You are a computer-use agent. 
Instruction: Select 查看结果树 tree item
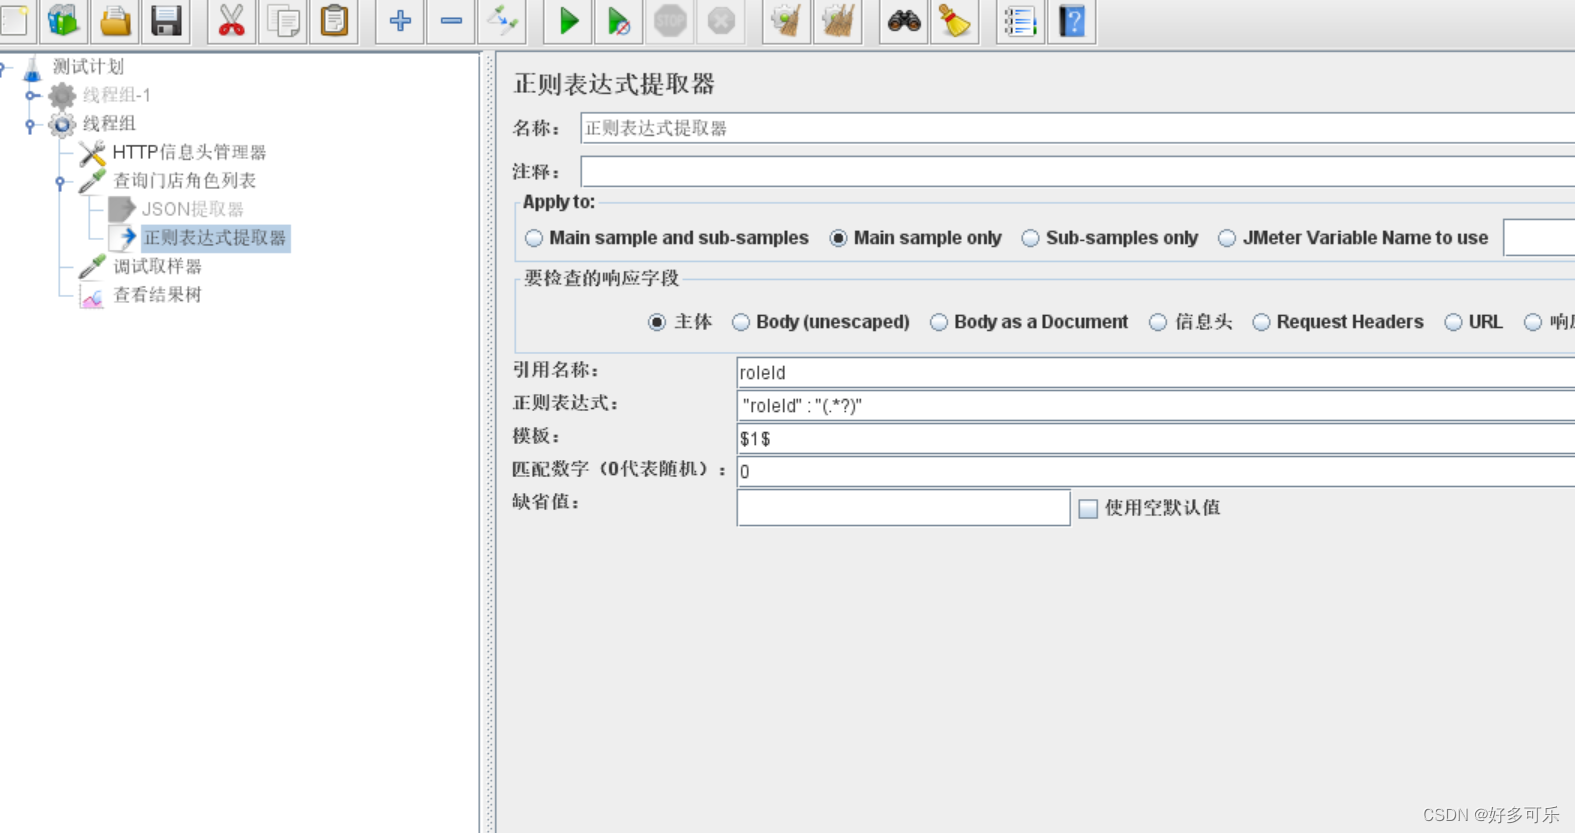[x=157, y=295]
